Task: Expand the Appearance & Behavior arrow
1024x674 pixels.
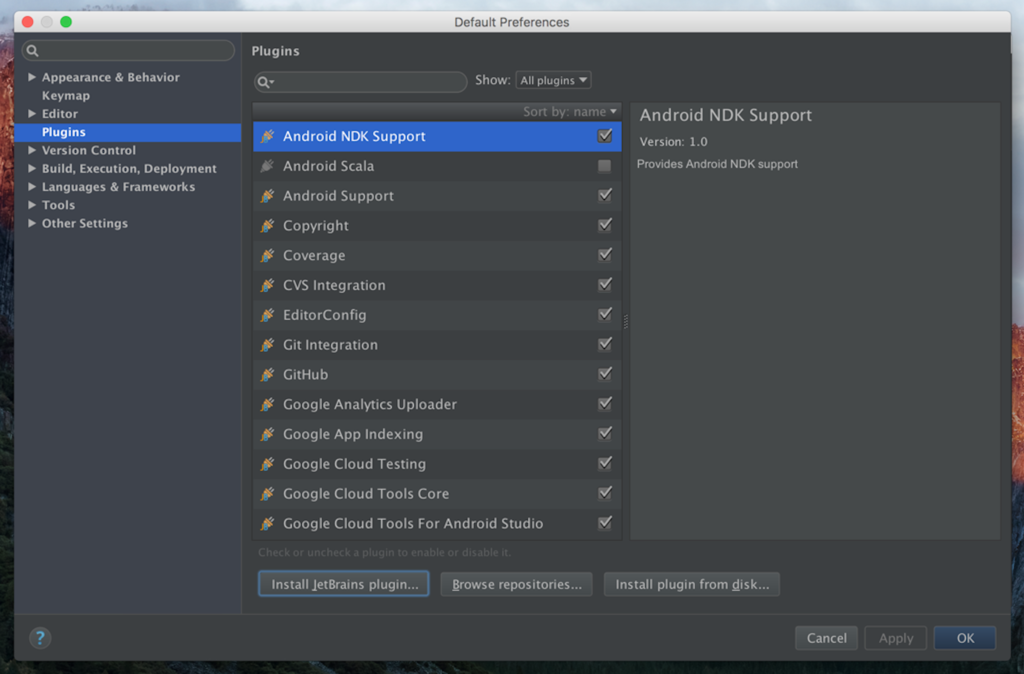Action: click(x=31, y=77)
